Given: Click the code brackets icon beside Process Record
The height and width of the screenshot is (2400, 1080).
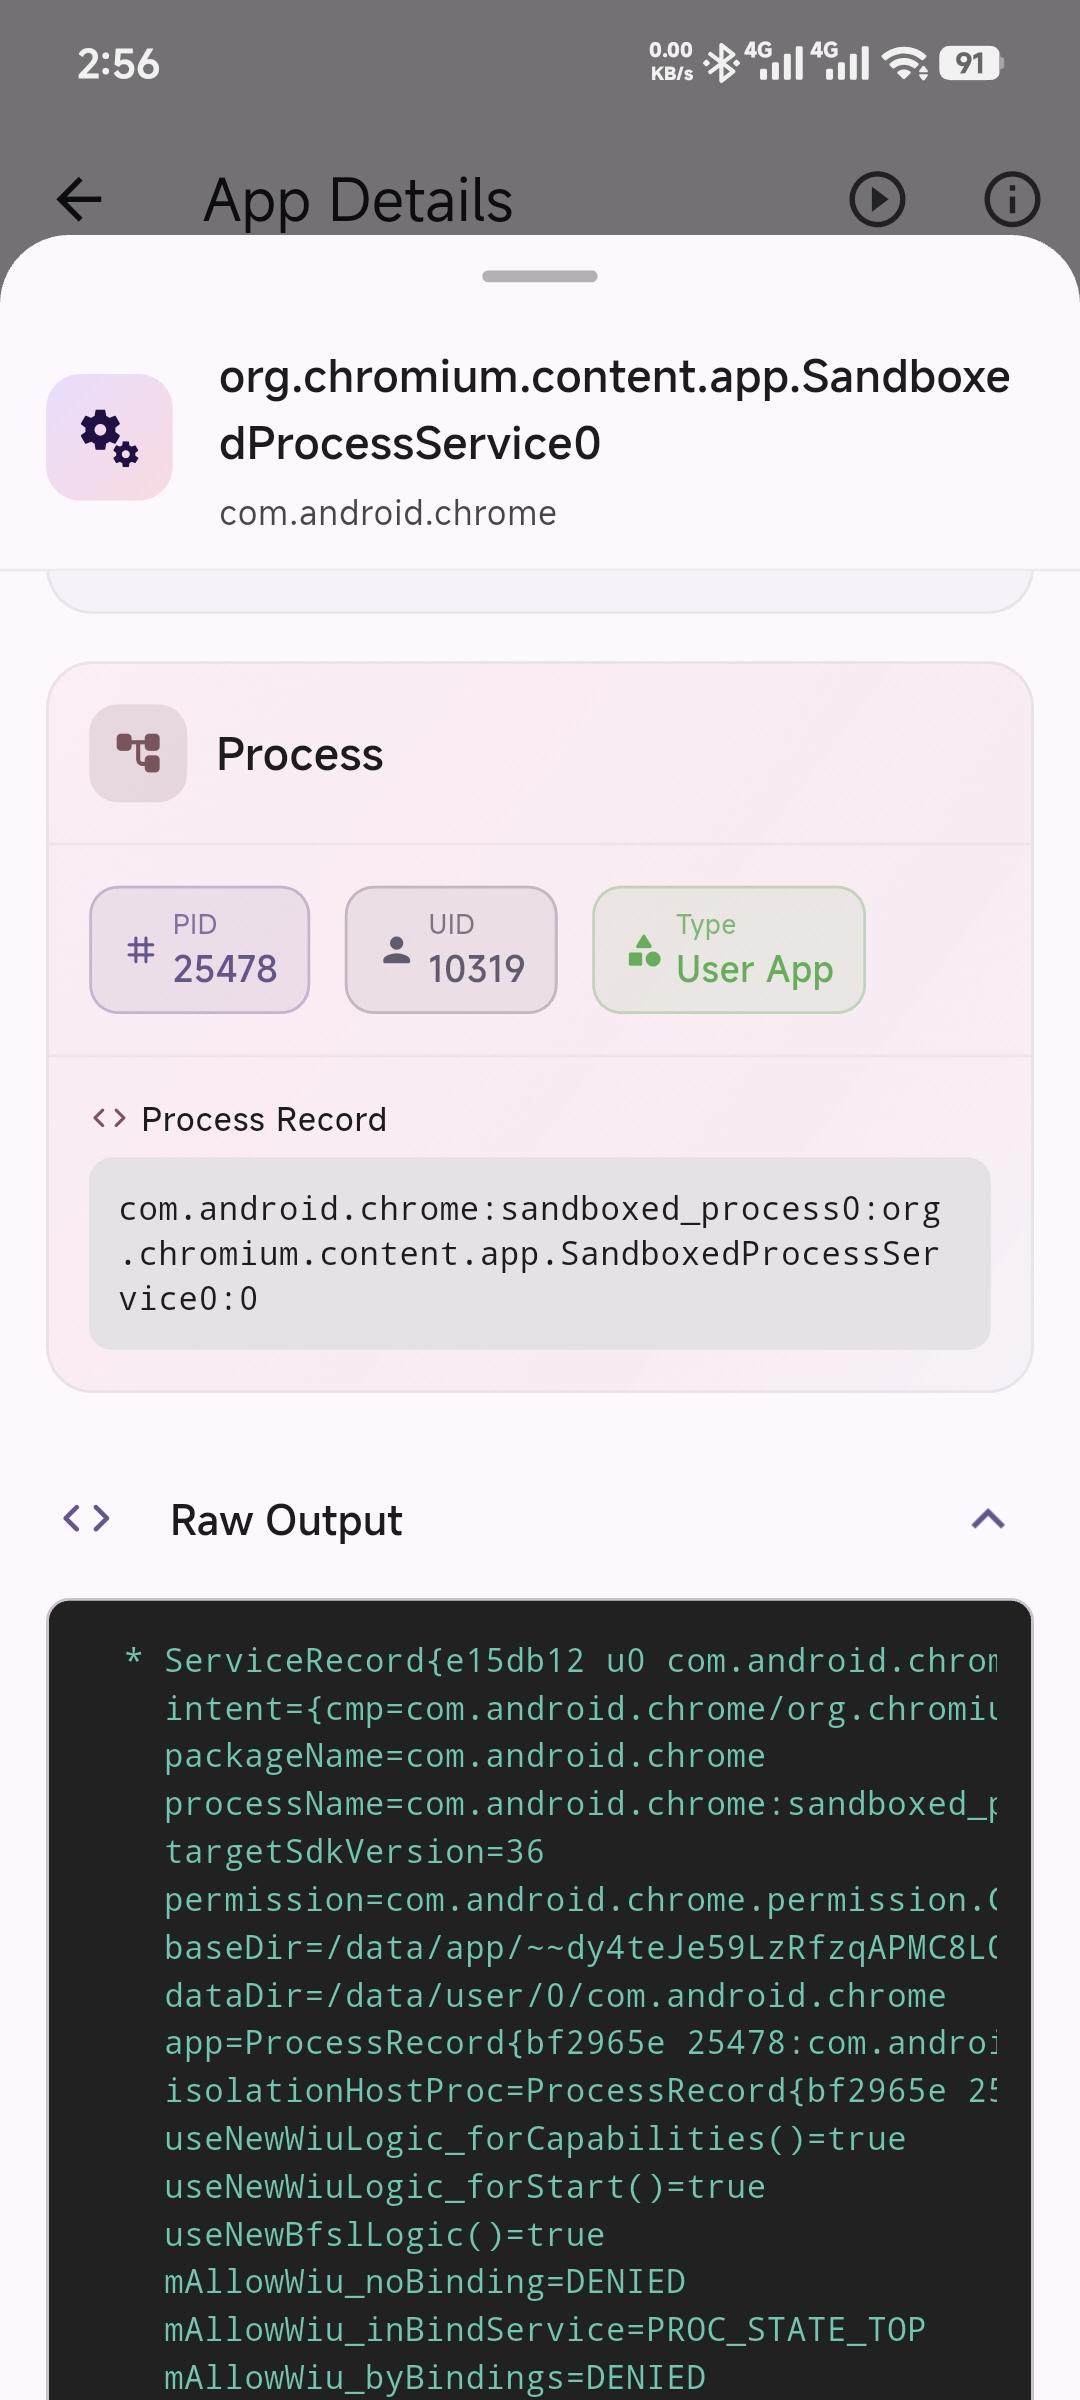Looking at the screenshot, I should point(109,1118).
